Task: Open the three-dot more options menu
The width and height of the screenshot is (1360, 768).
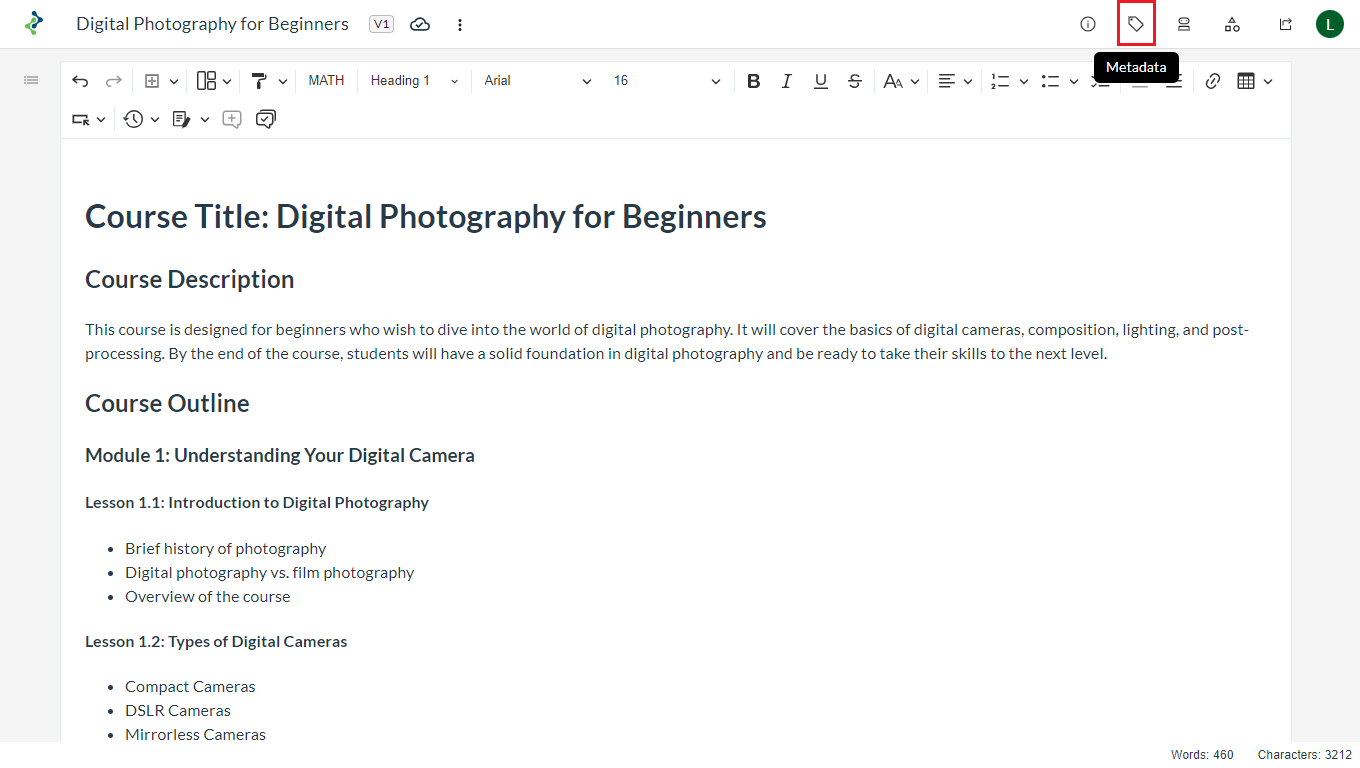Action: click(x=460, y=24)
